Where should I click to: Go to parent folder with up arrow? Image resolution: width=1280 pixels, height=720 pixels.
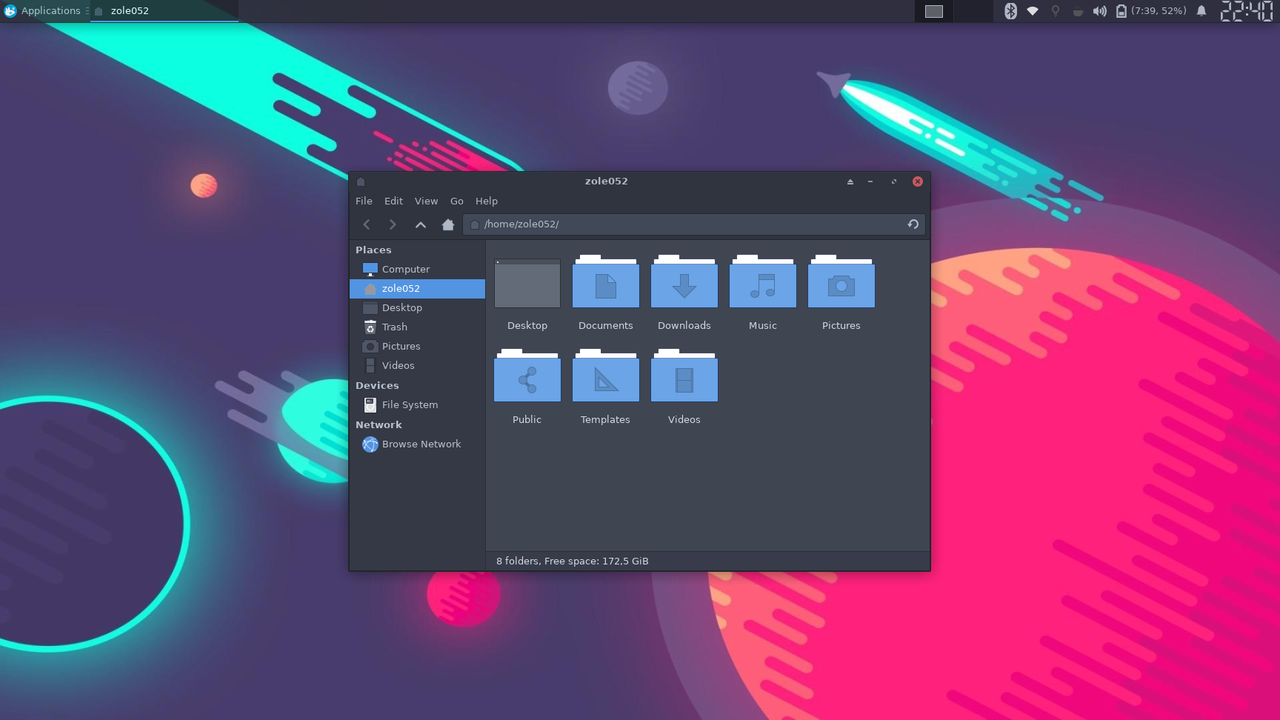[x=421, y=225]
